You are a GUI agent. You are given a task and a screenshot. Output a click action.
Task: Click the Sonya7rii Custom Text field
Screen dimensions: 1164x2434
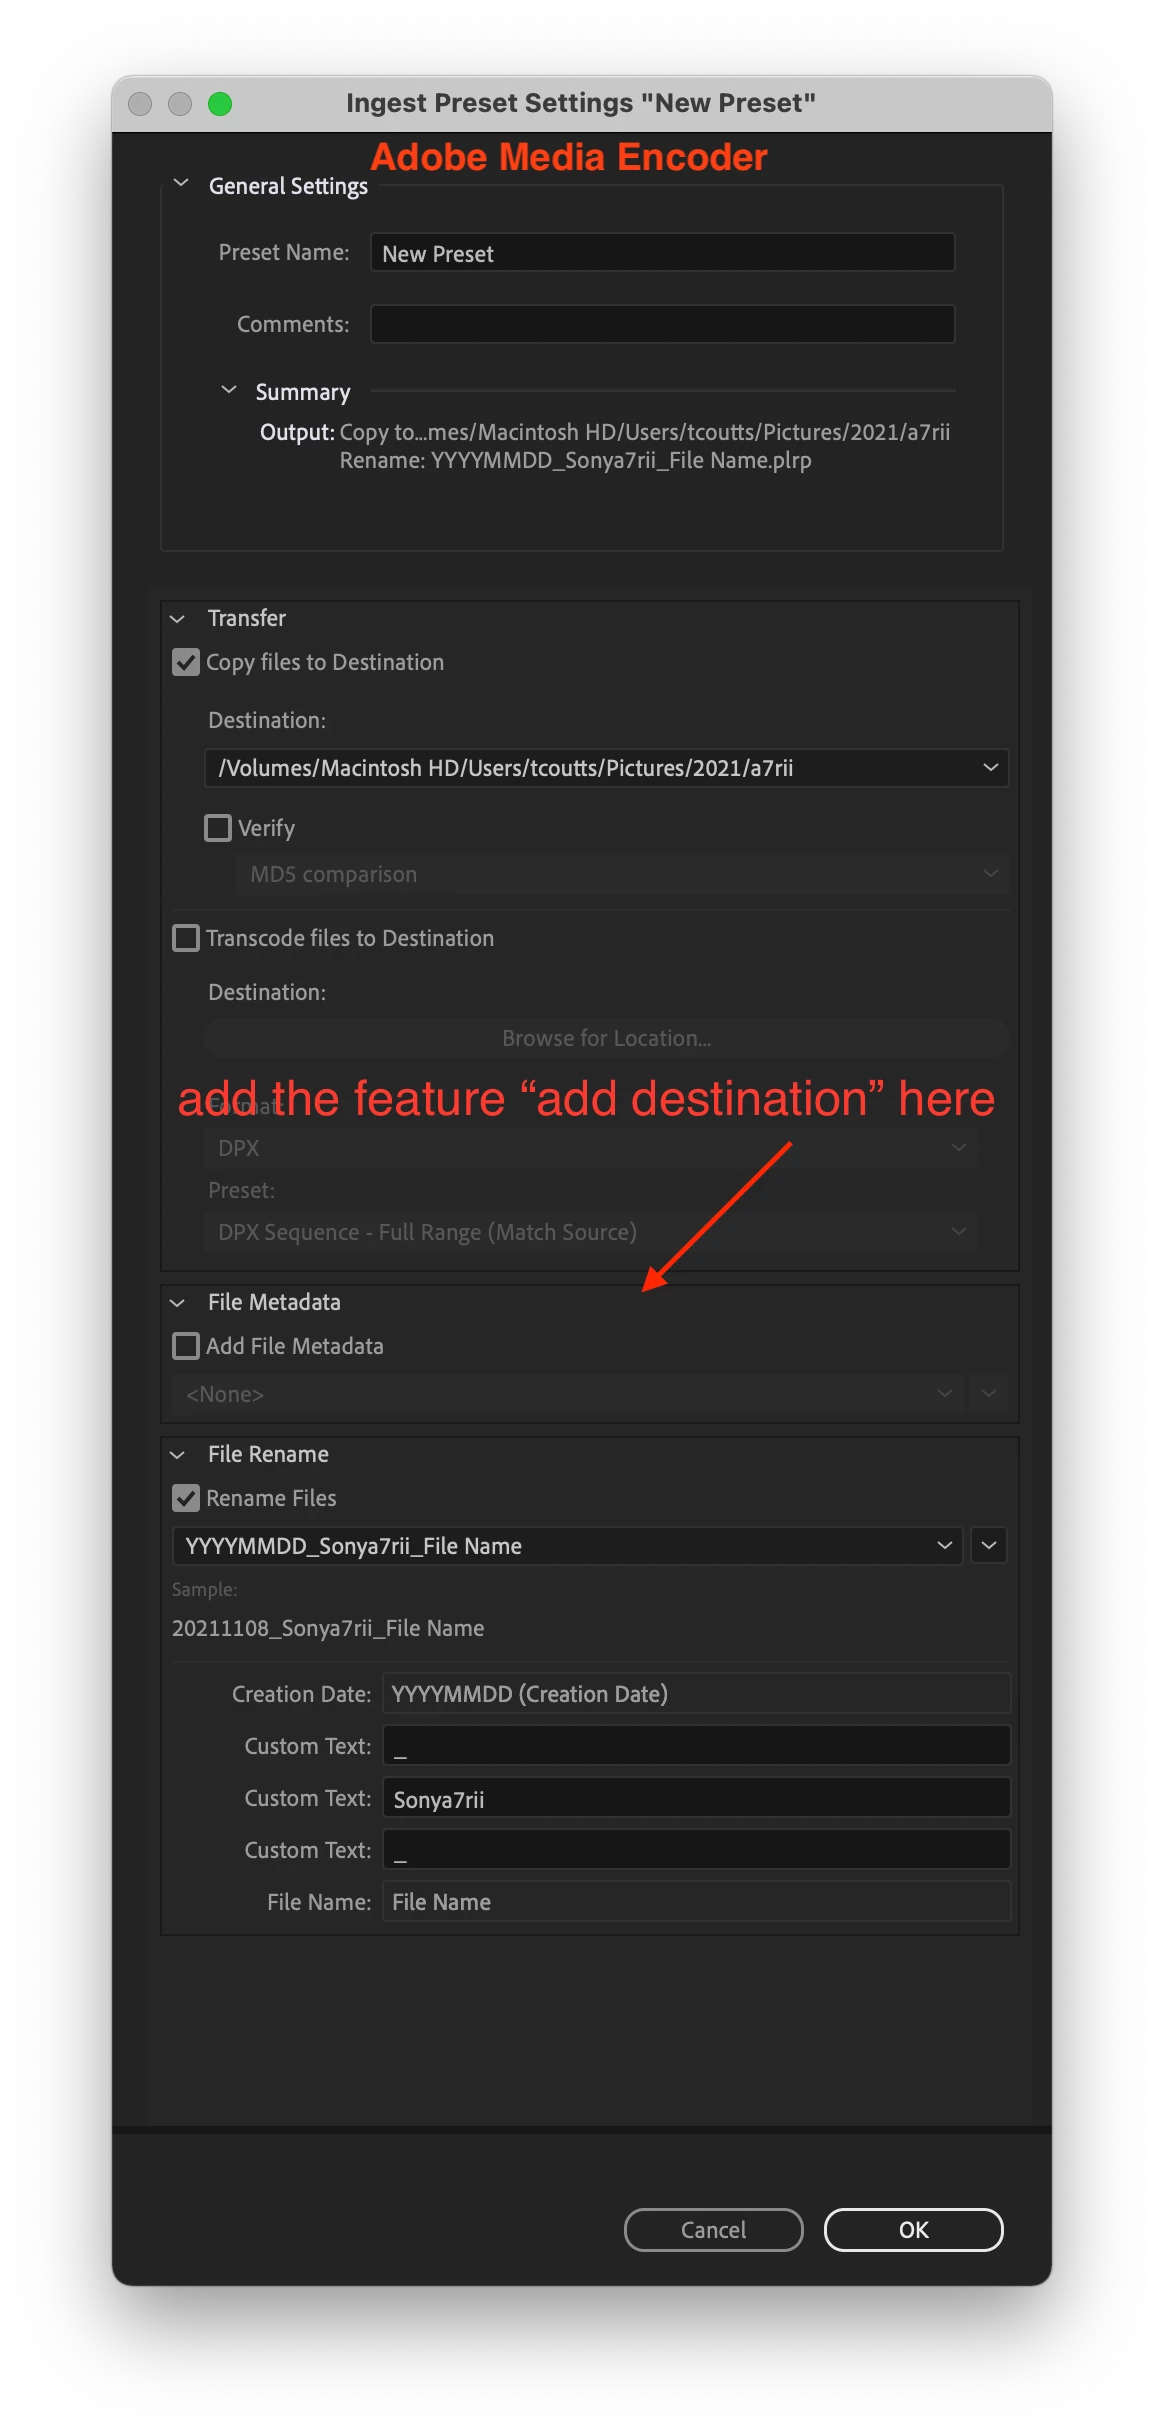tap(696, 1798)
